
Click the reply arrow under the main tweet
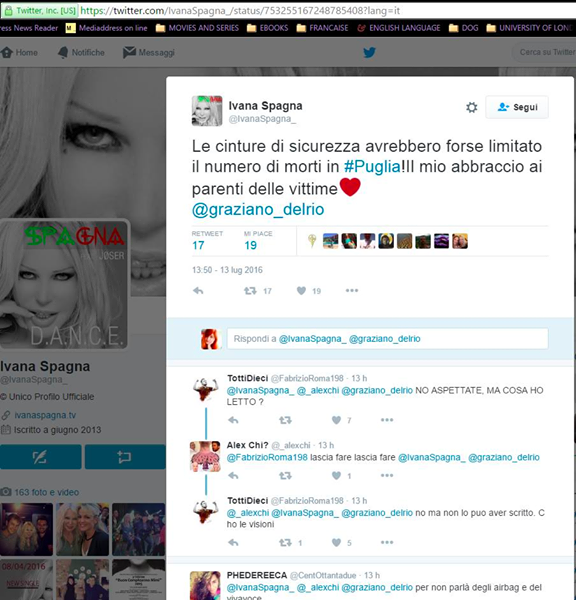198,291
